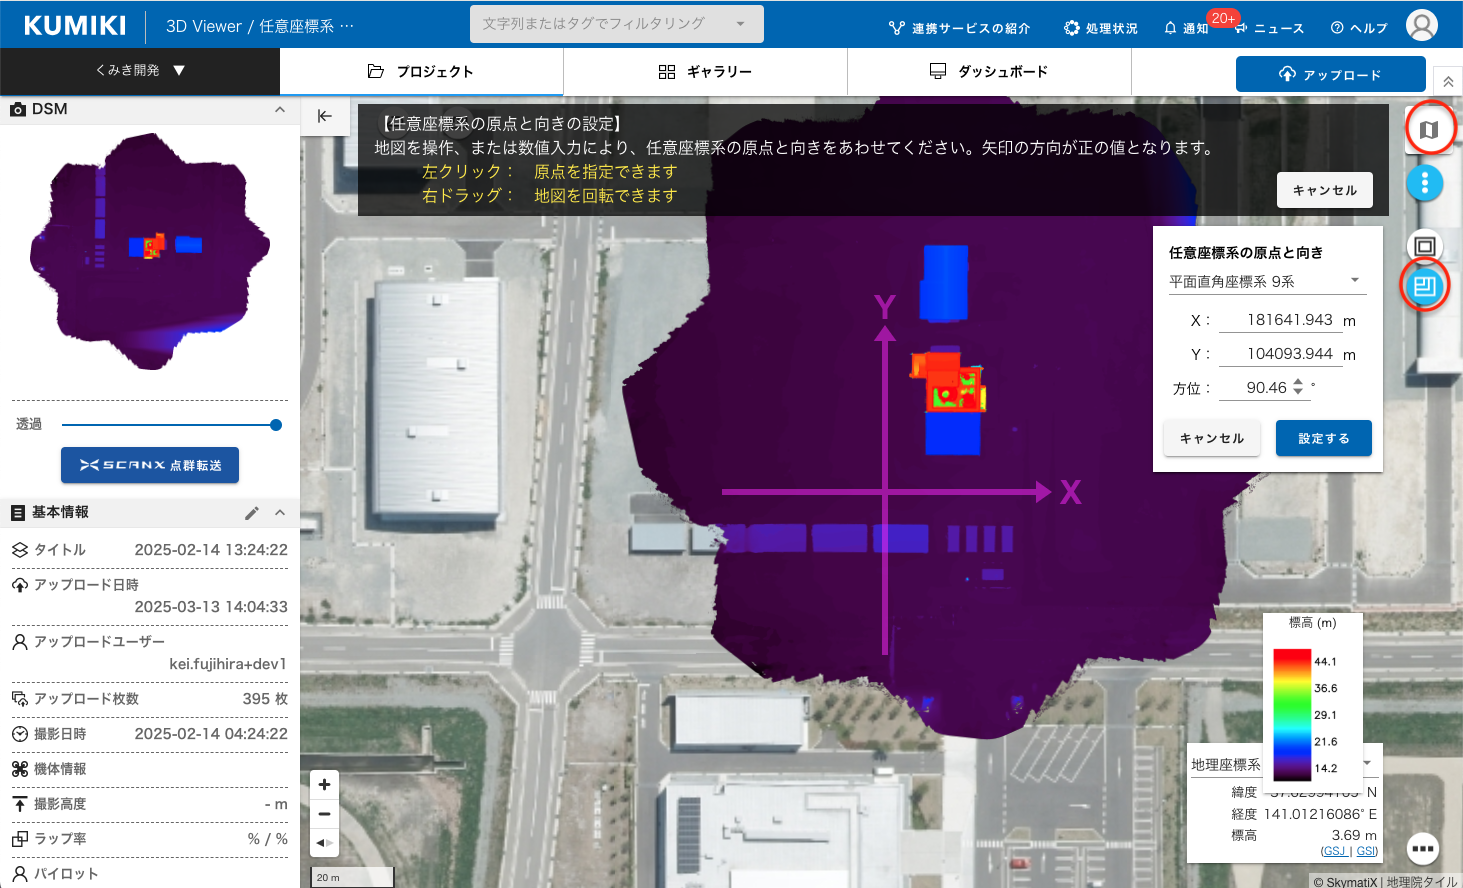
Task: Click the タイトル value 2025-02-14 13:24:22
Action: tap(211, 550)
